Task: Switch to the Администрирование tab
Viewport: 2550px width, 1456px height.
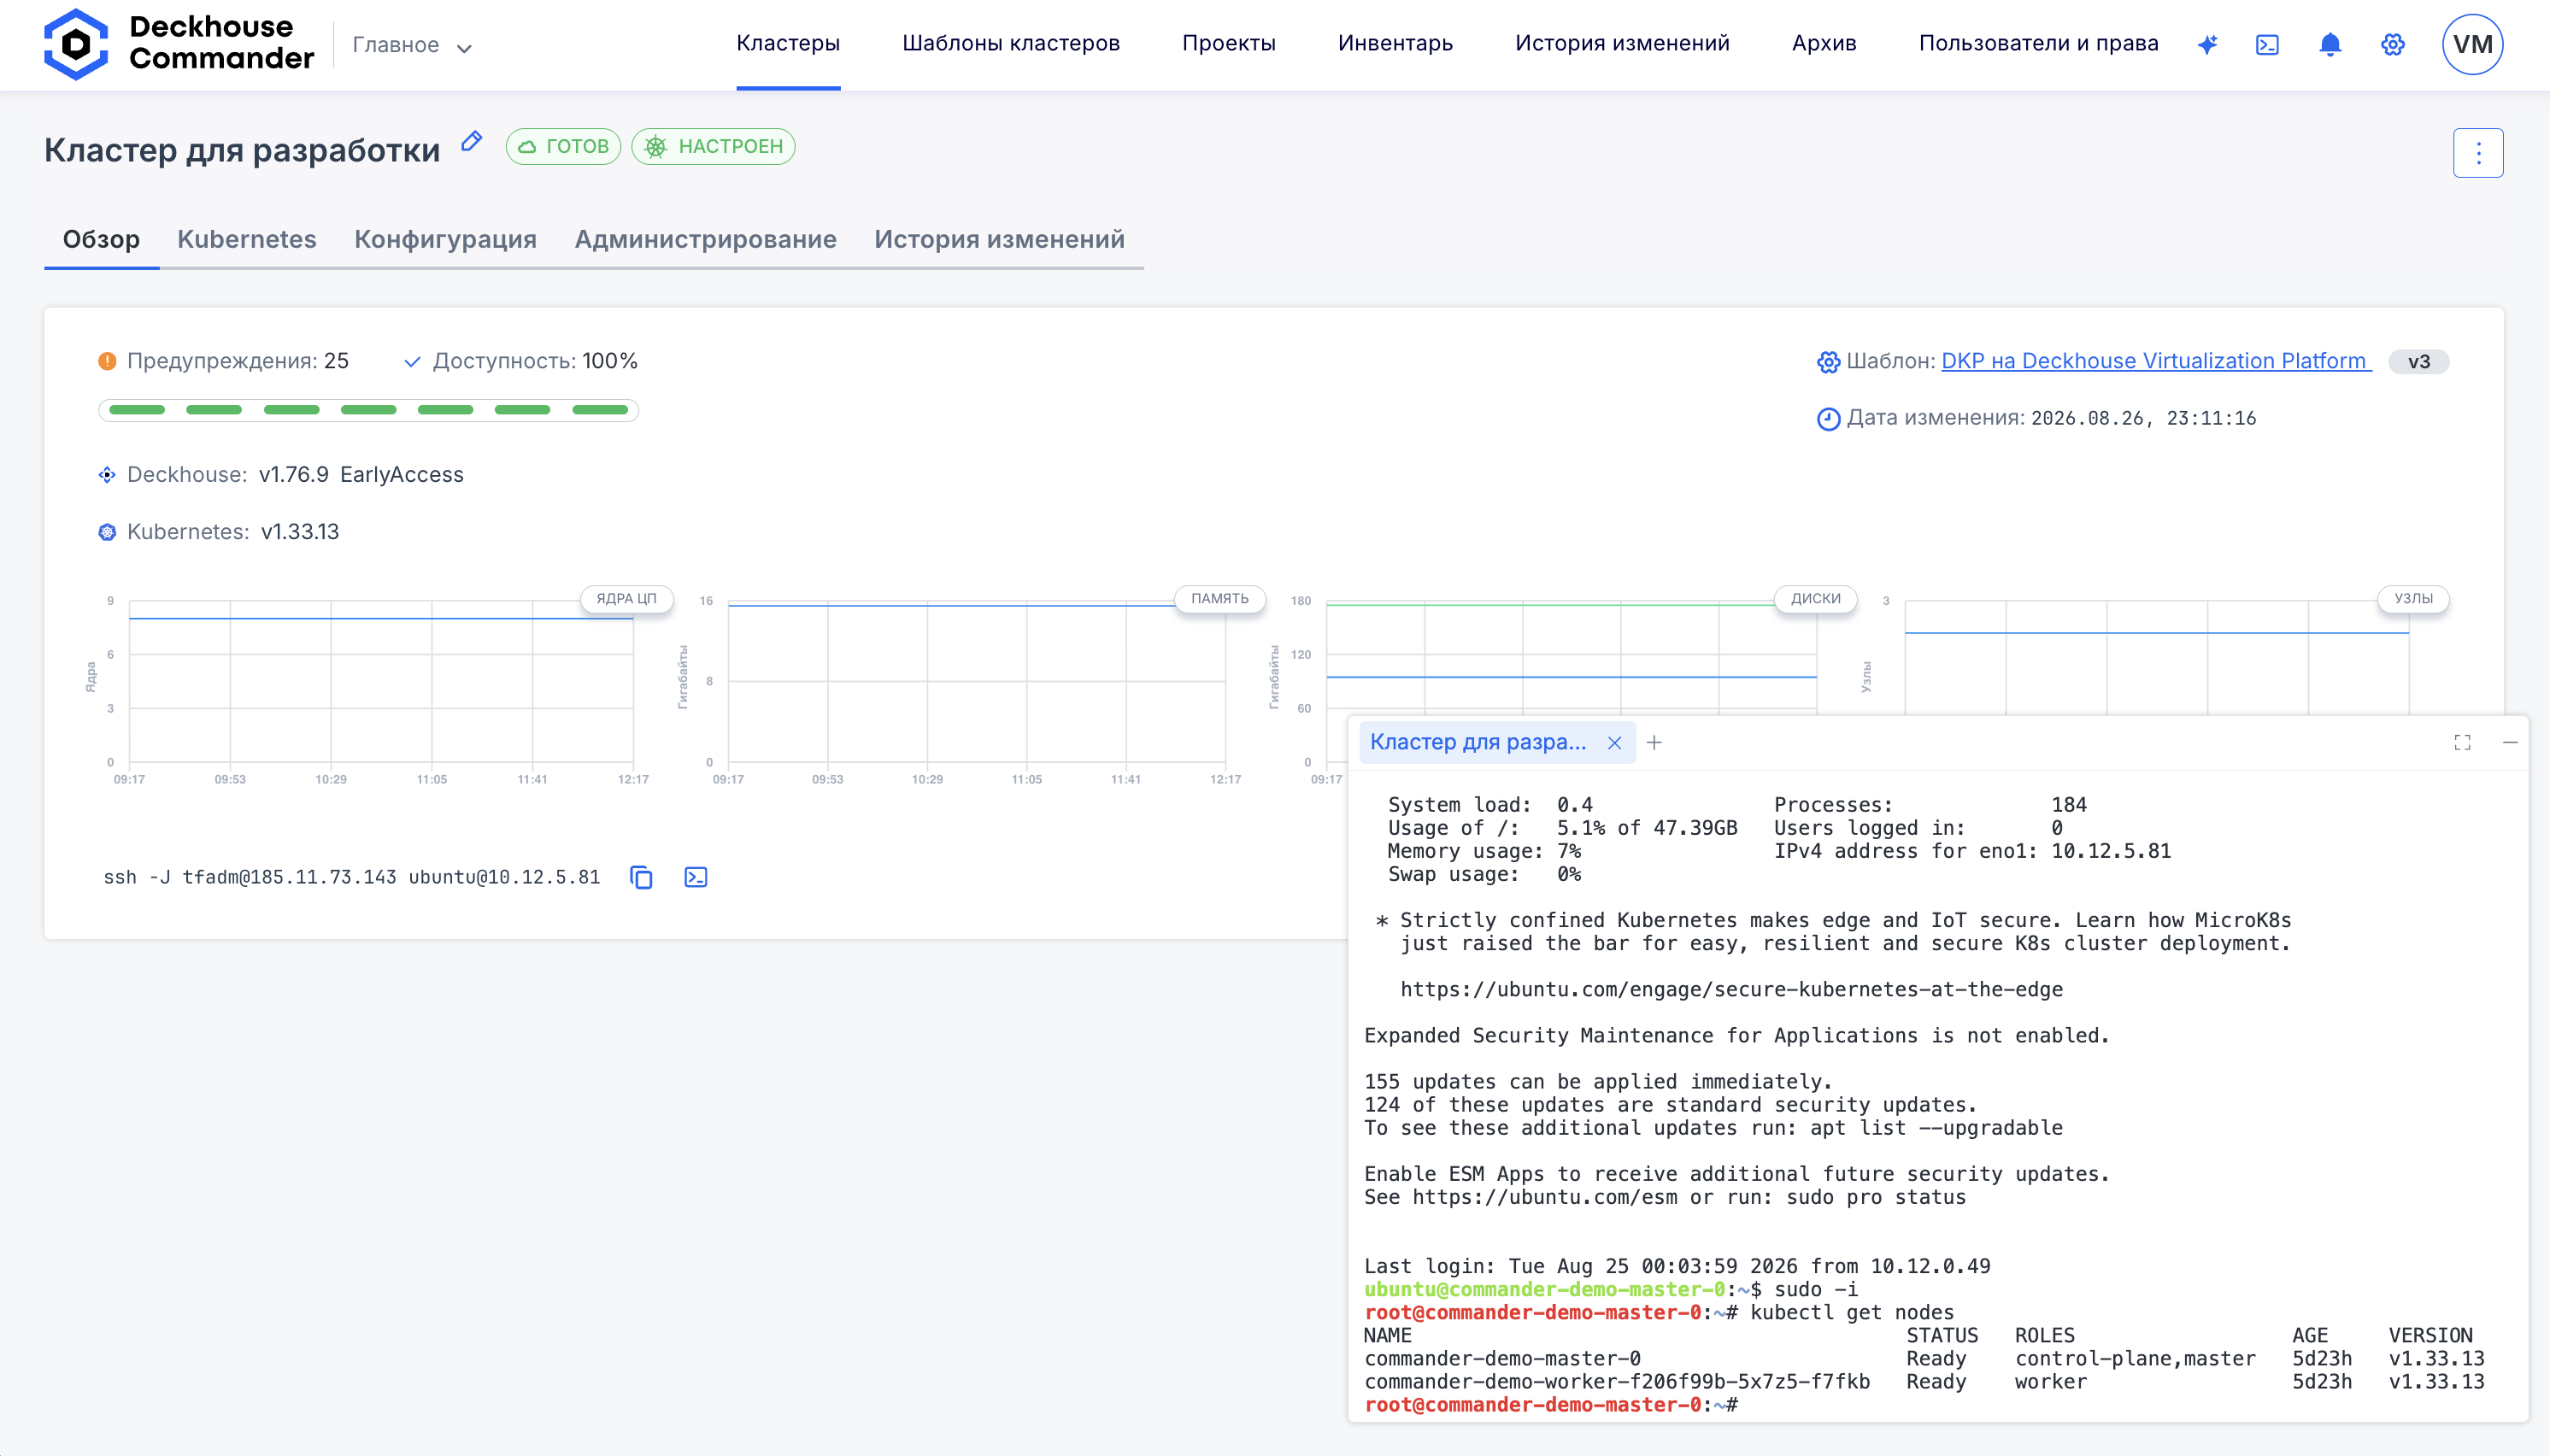Action: (x=705, y=239)
